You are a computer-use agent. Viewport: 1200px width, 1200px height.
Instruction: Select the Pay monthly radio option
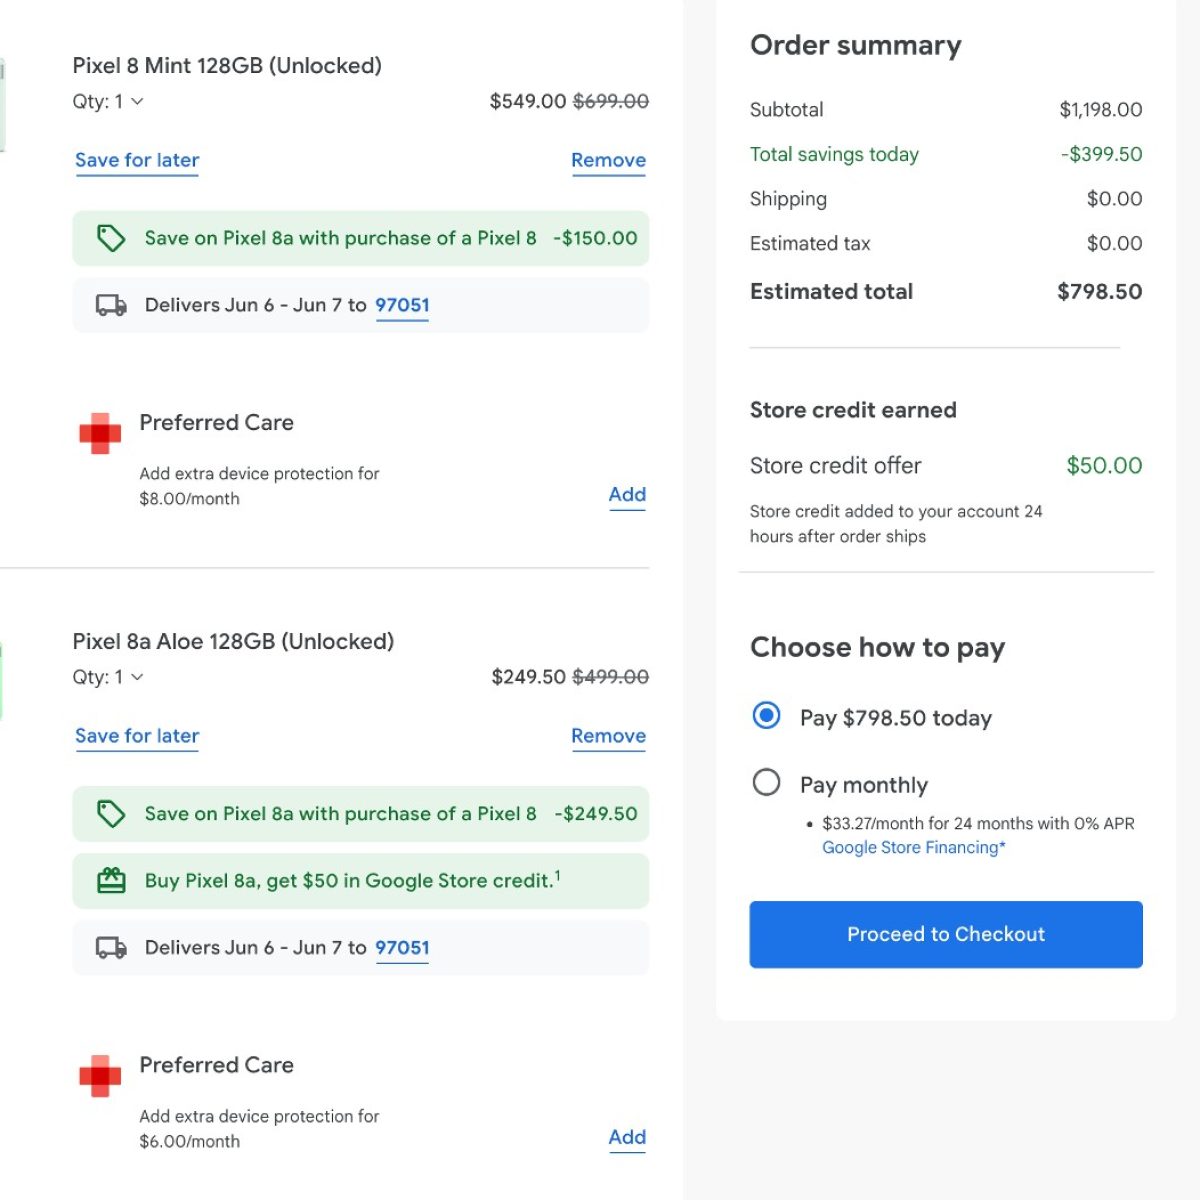pyautogui.click(x=767, y=782)
